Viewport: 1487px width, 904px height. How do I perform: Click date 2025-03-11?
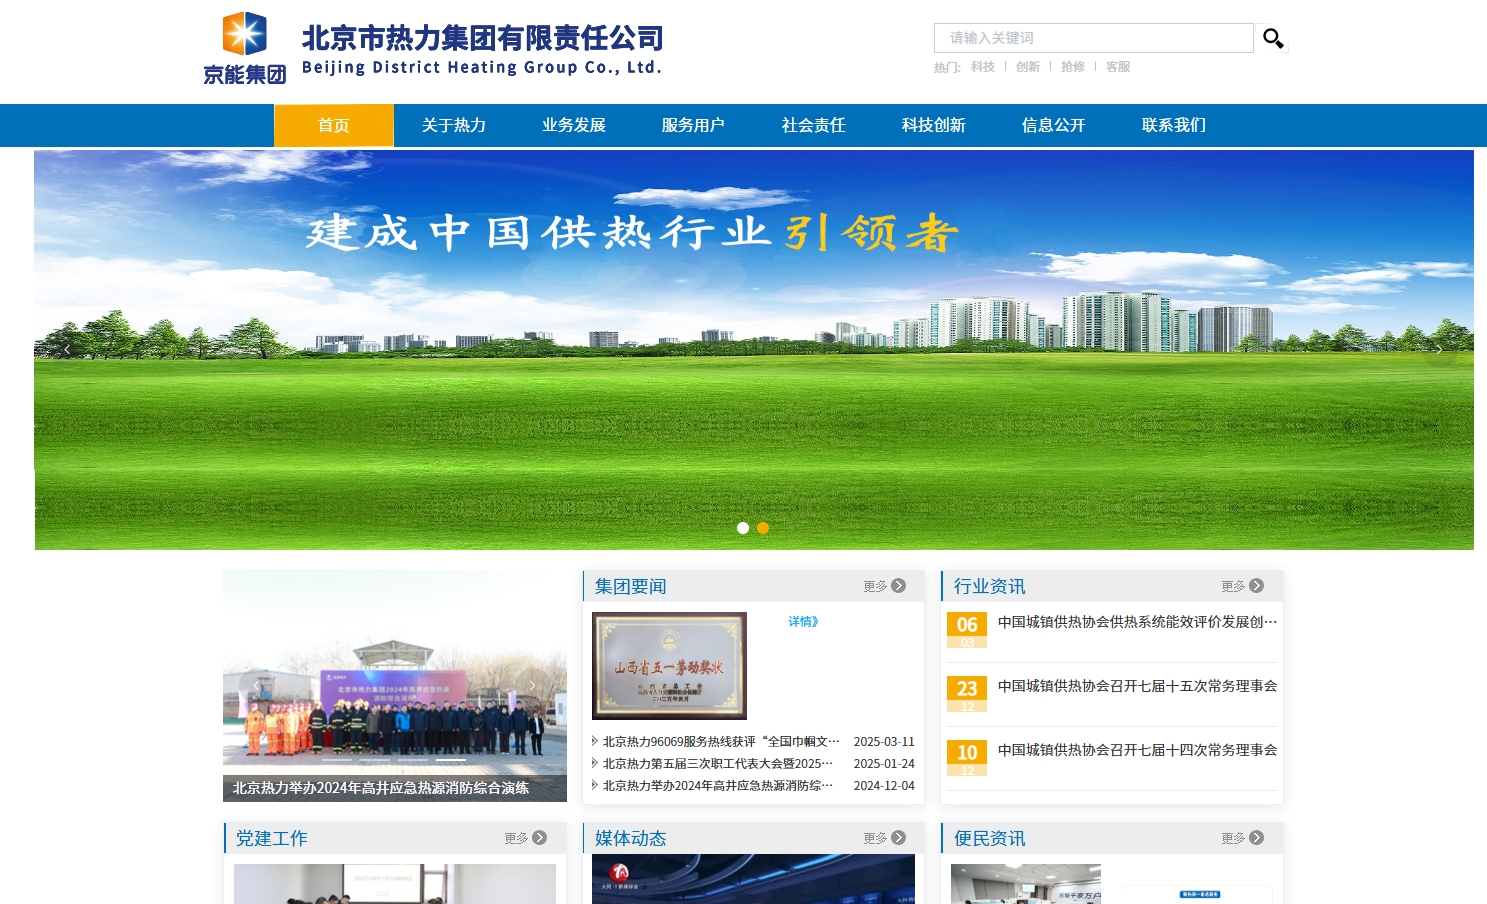(884, 742)
